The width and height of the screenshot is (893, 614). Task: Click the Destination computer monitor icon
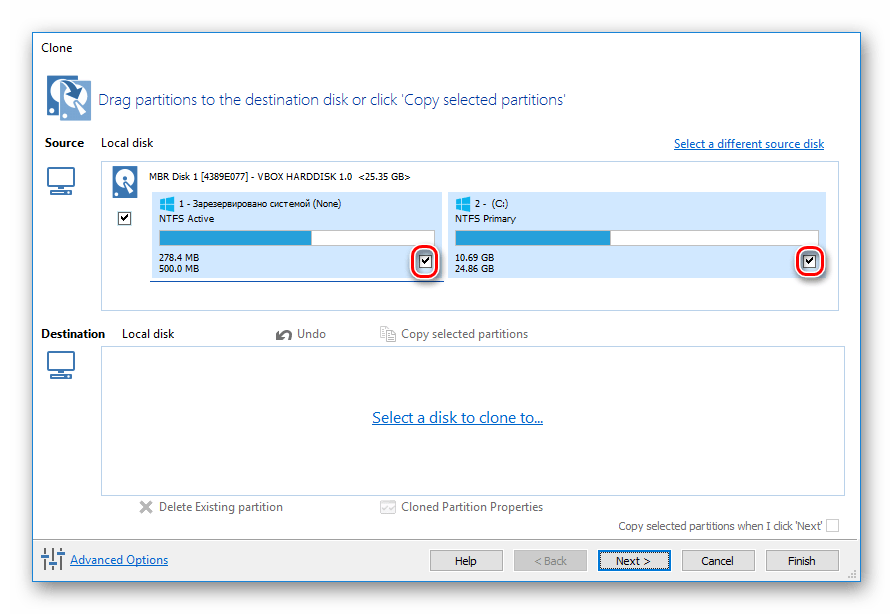click(61, 367)
